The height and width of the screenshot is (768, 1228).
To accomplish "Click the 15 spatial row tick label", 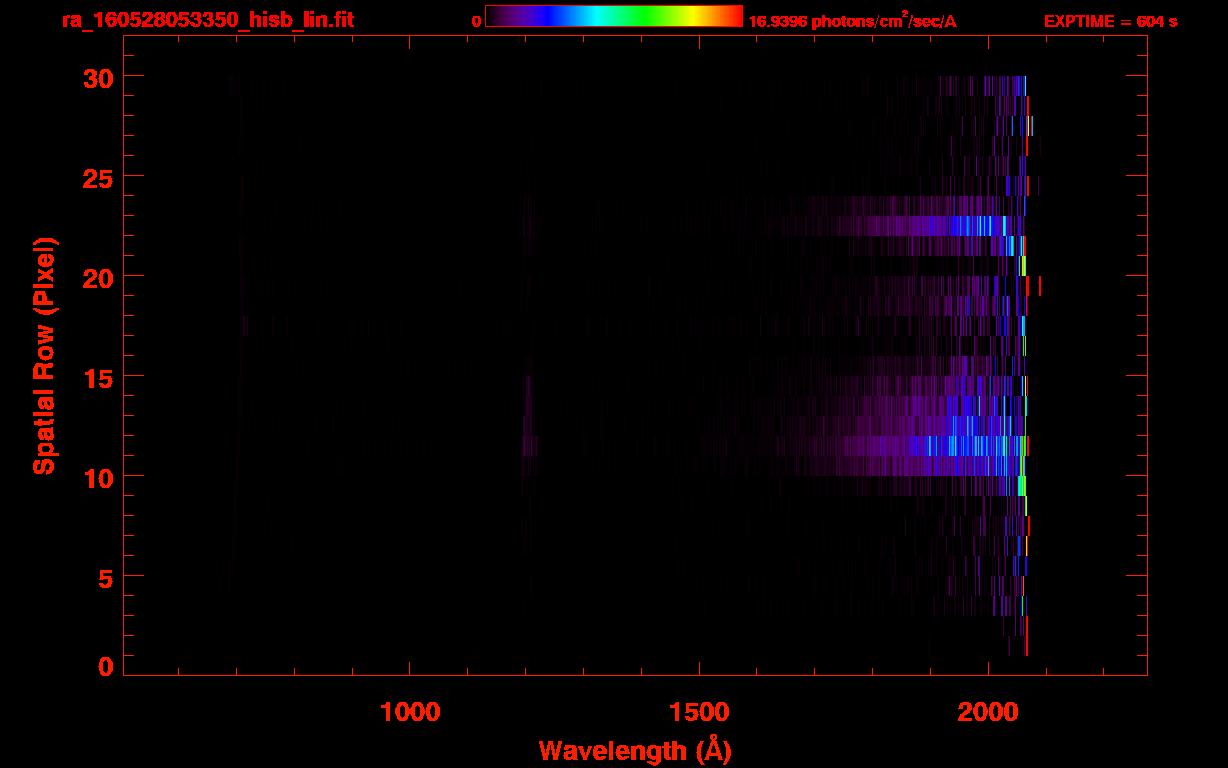I will 97,377.
